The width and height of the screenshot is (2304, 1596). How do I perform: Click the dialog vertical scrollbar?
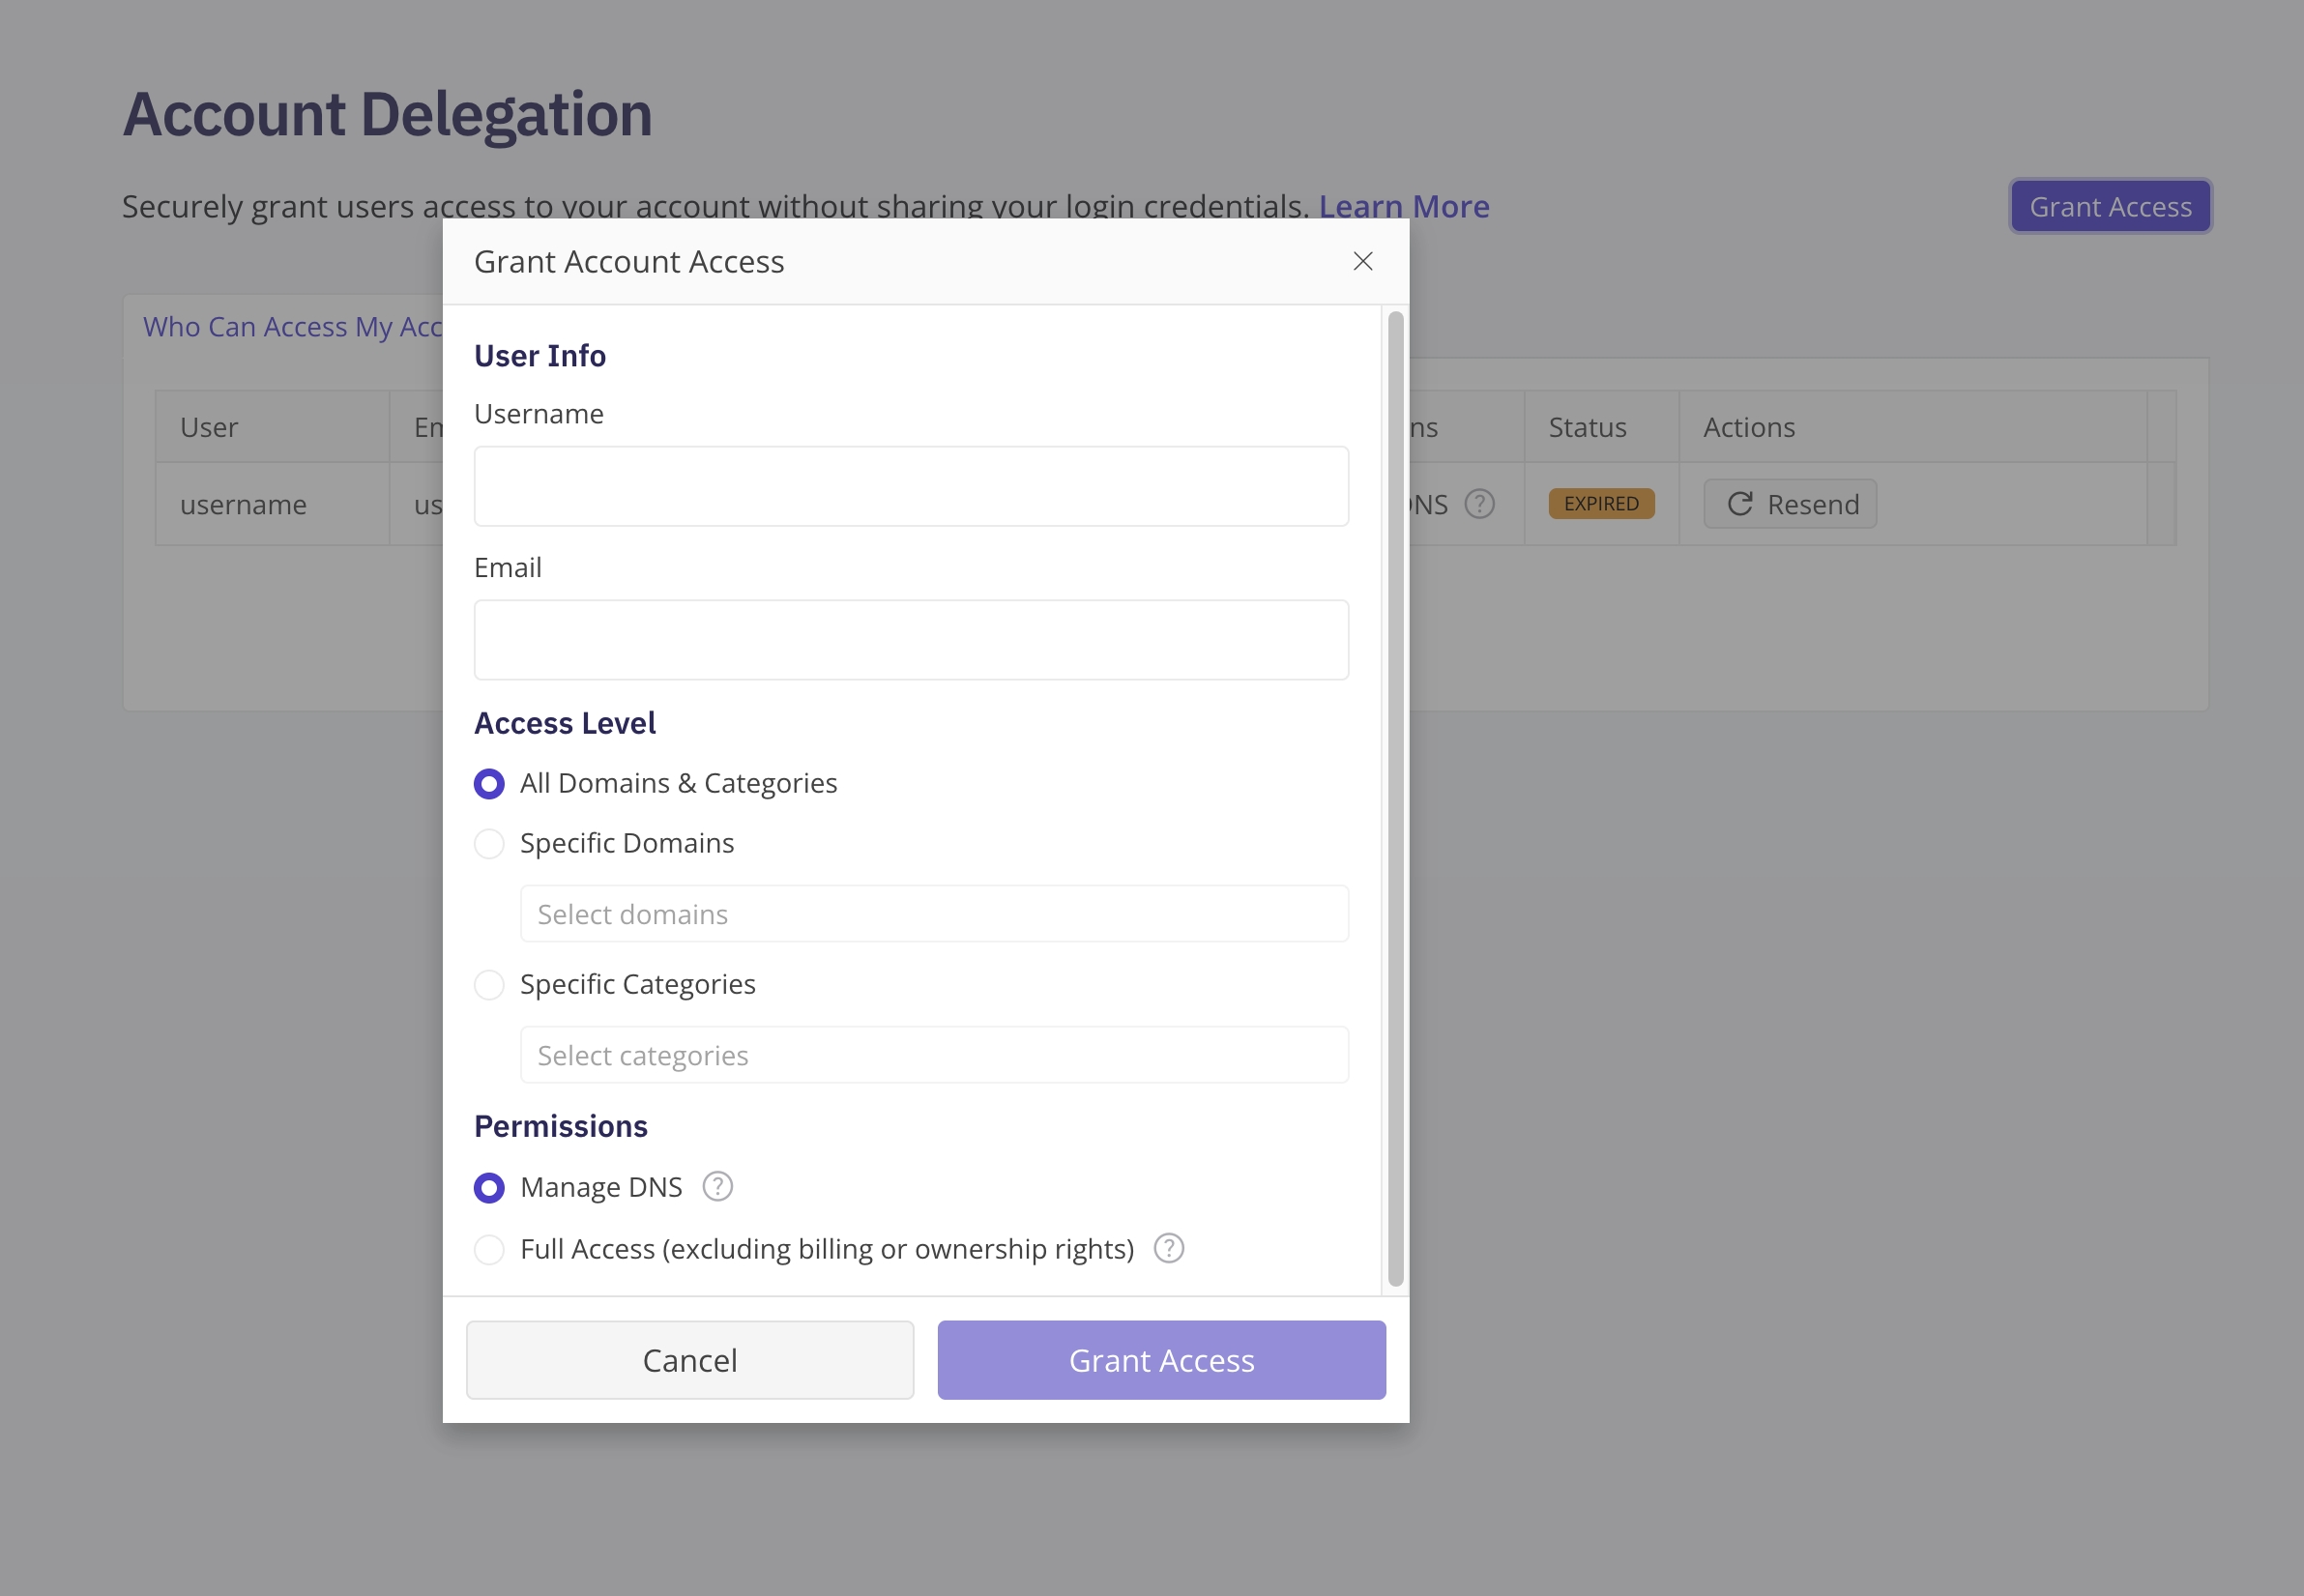click(x=1395, y=798)
